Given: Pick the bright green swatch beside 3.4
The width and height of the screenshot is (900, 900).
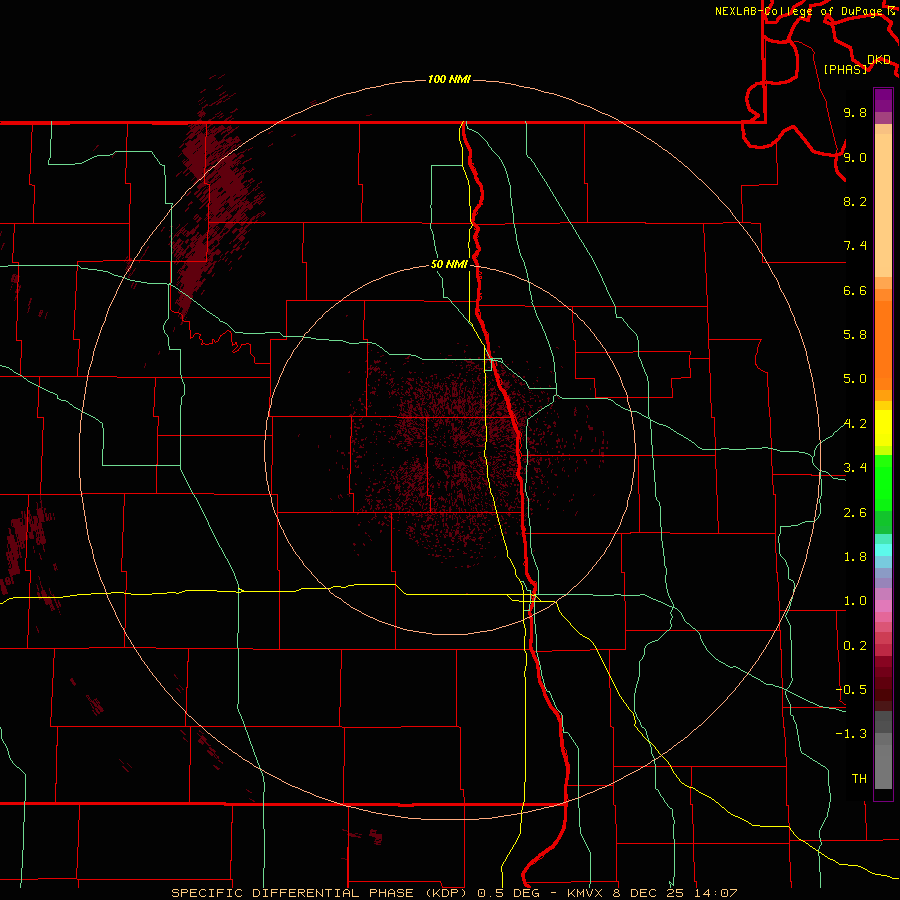Looking at the screenshot, I should click(883, 482).
